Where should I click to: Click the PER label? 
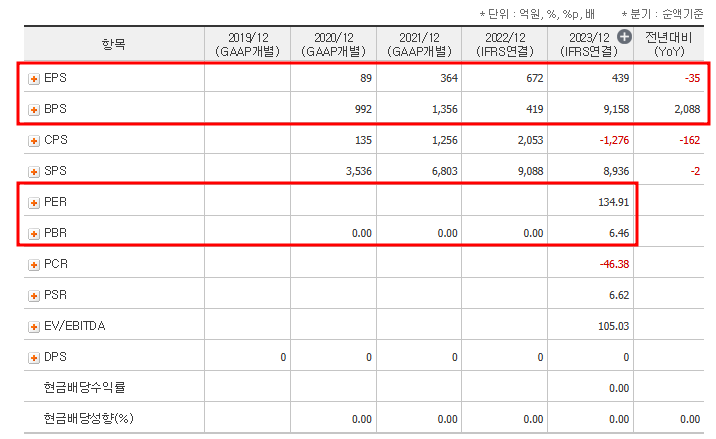pos(55,202)
